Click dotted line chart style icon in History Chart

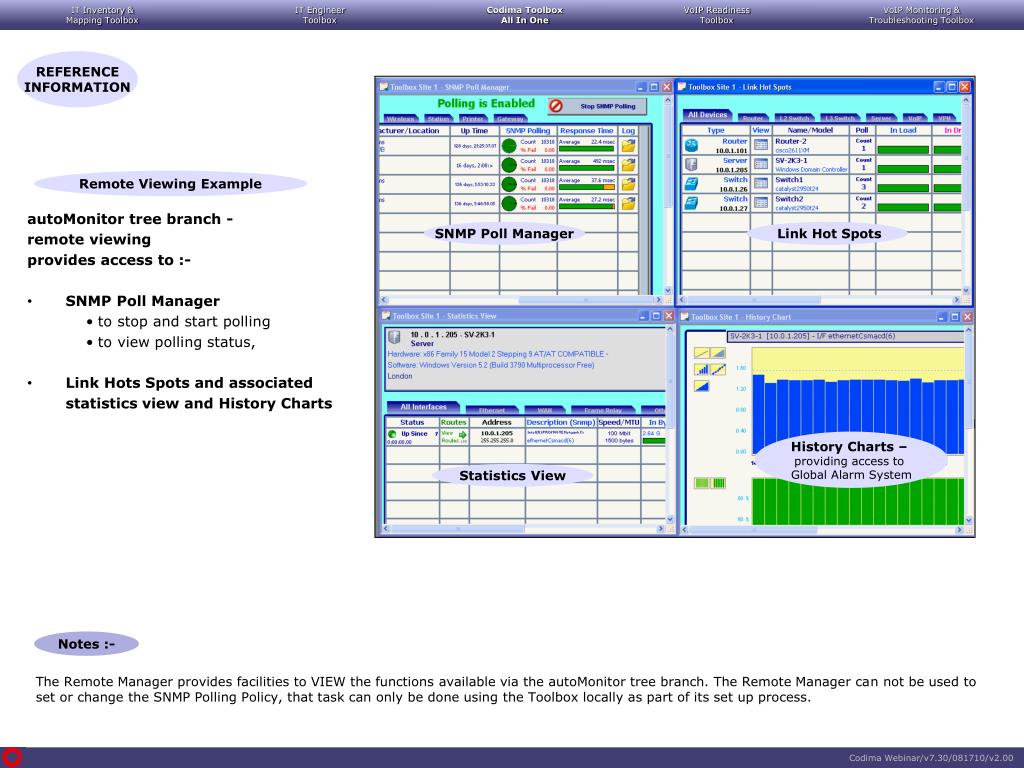pos(718,370)
